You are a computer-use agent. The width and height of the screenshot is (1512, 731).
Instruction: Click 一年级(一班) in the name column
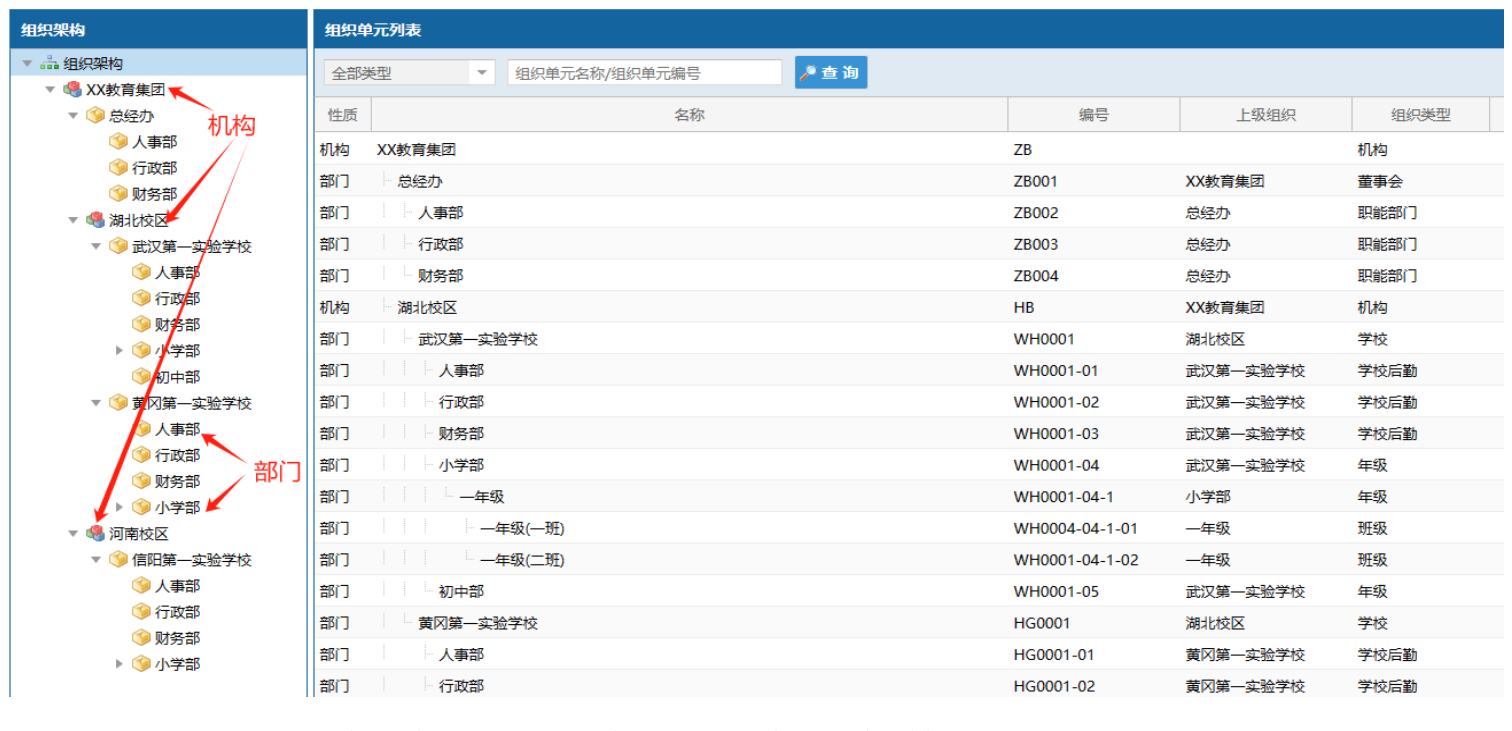point(522,528)
